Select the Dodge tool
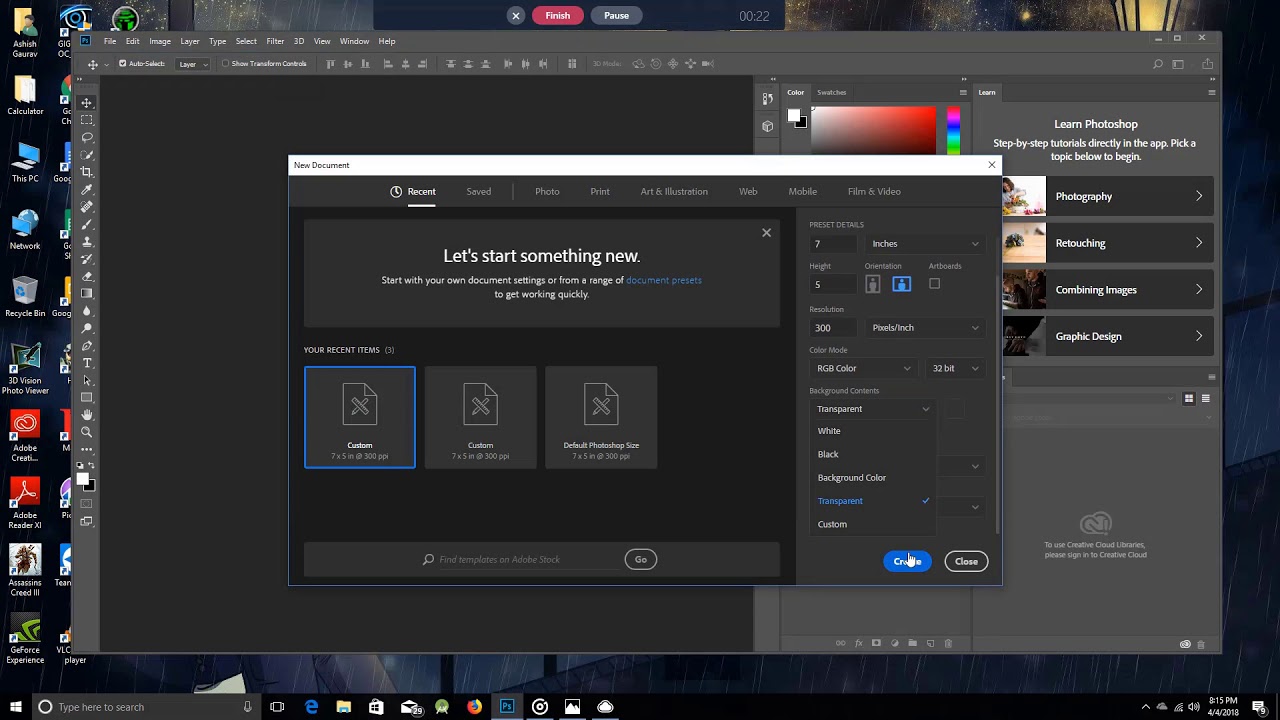1280x720 pixels. (x=87, y=328)
